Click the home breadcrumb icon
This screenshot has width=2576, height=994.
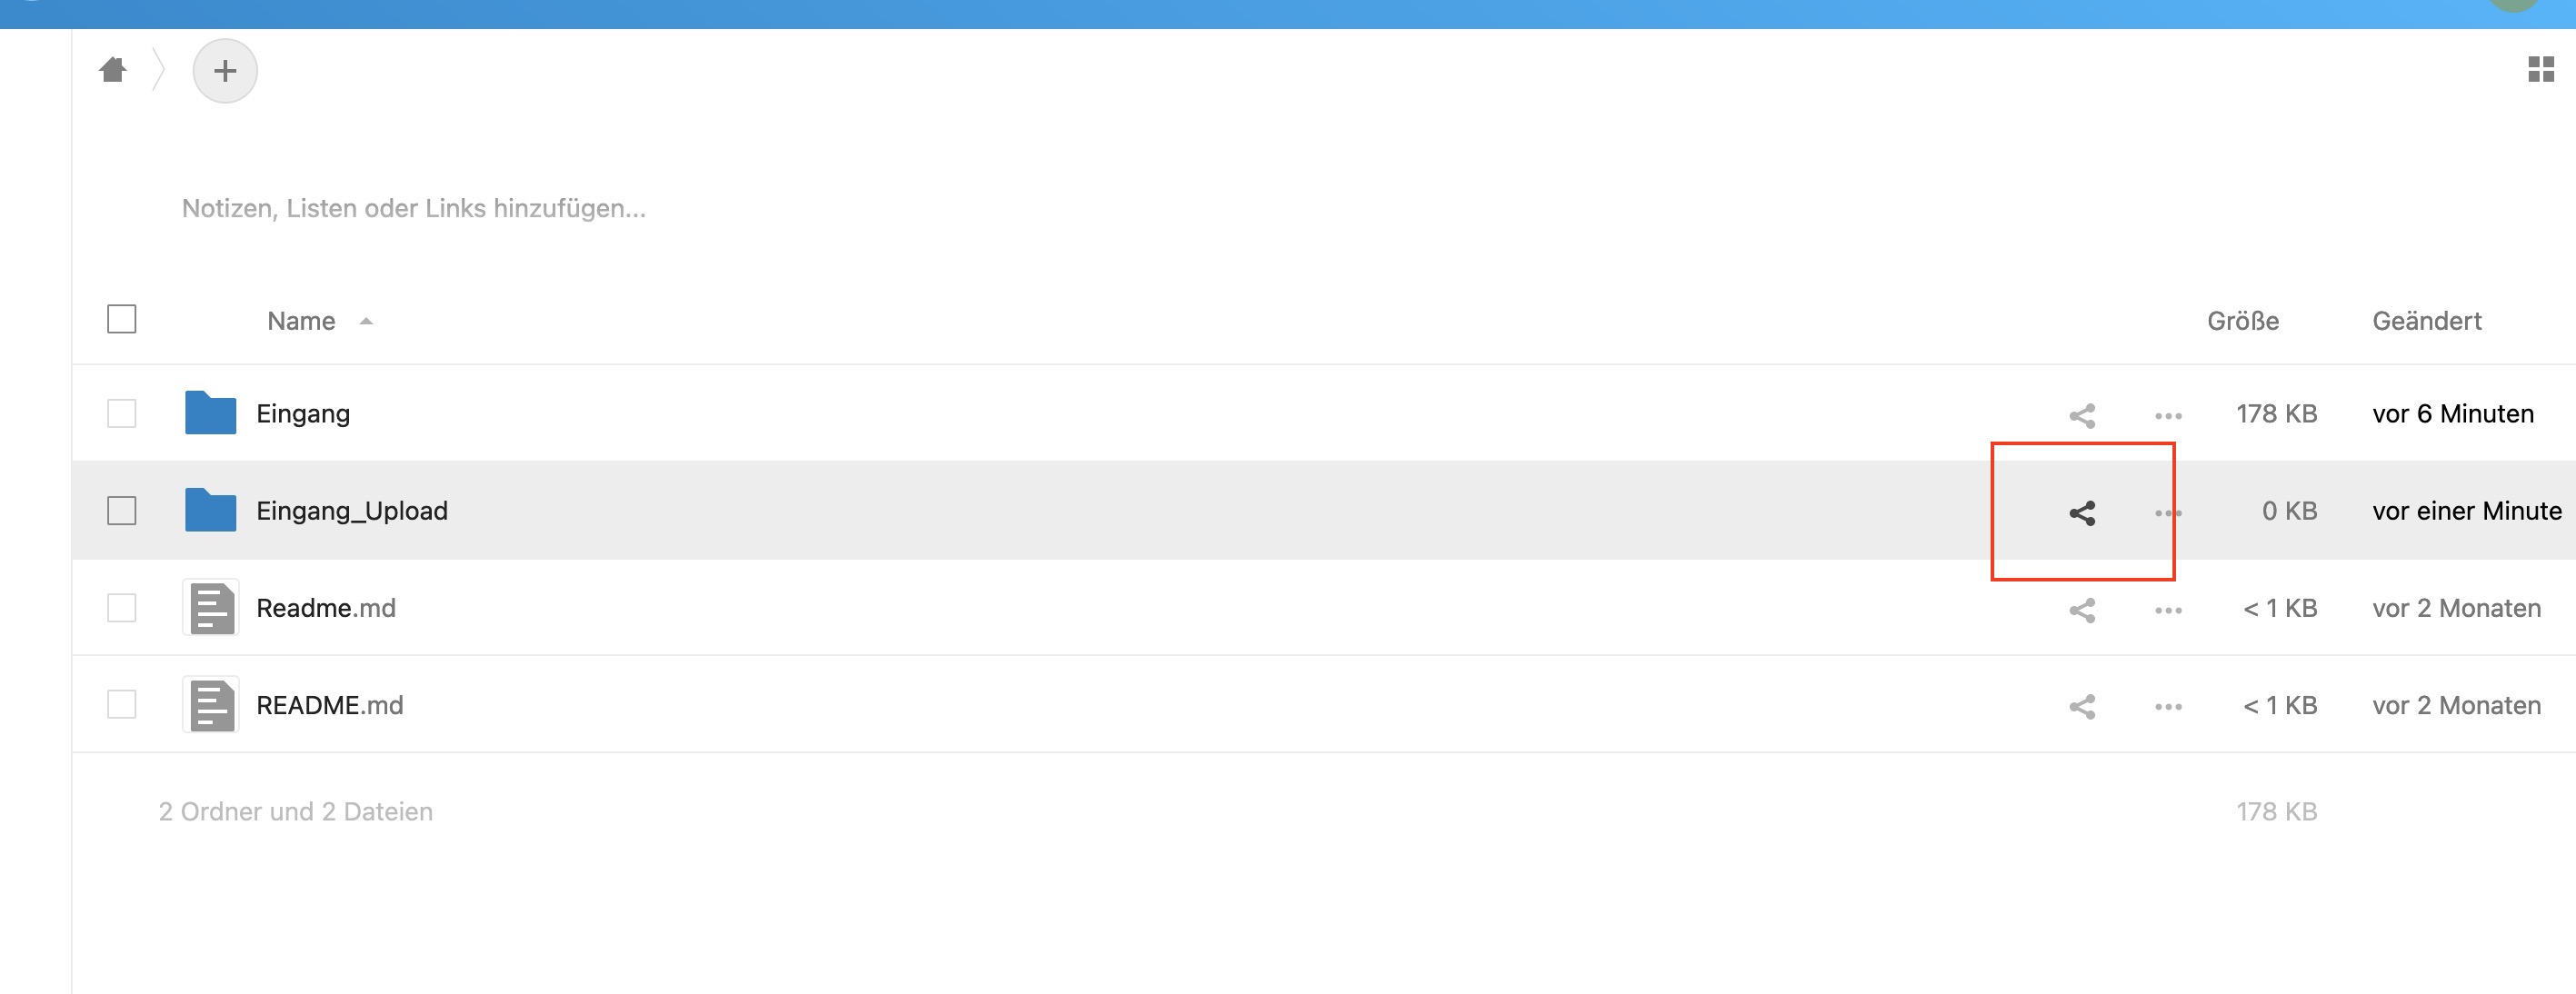[113, 70]
